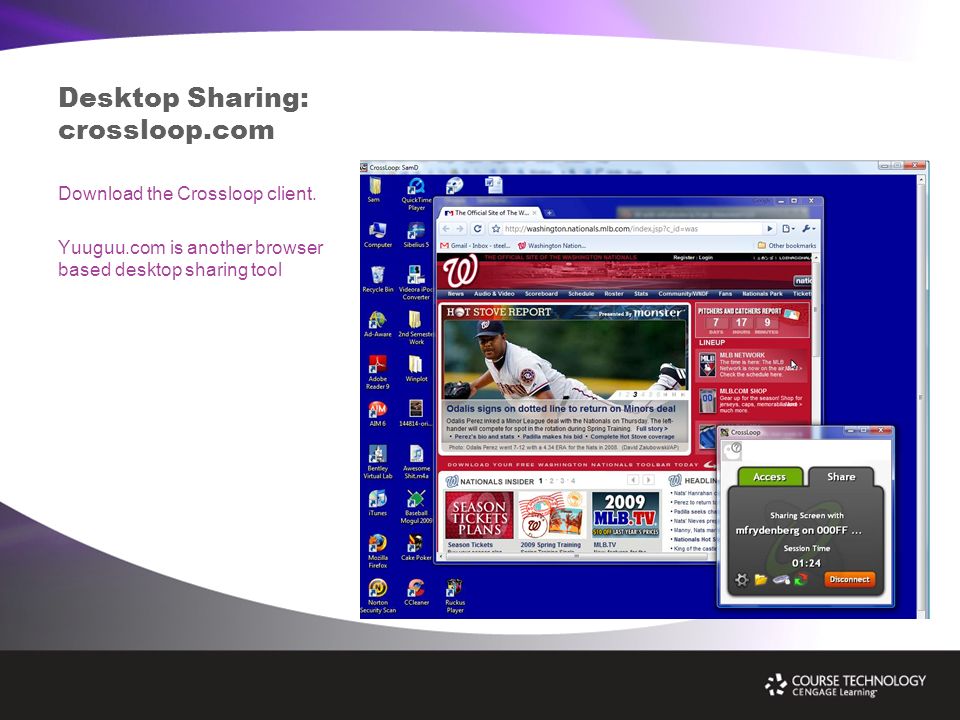Go to next Nationals Insider page arrow
Viewport: 960px width, 720px height.
coord(648,481)
